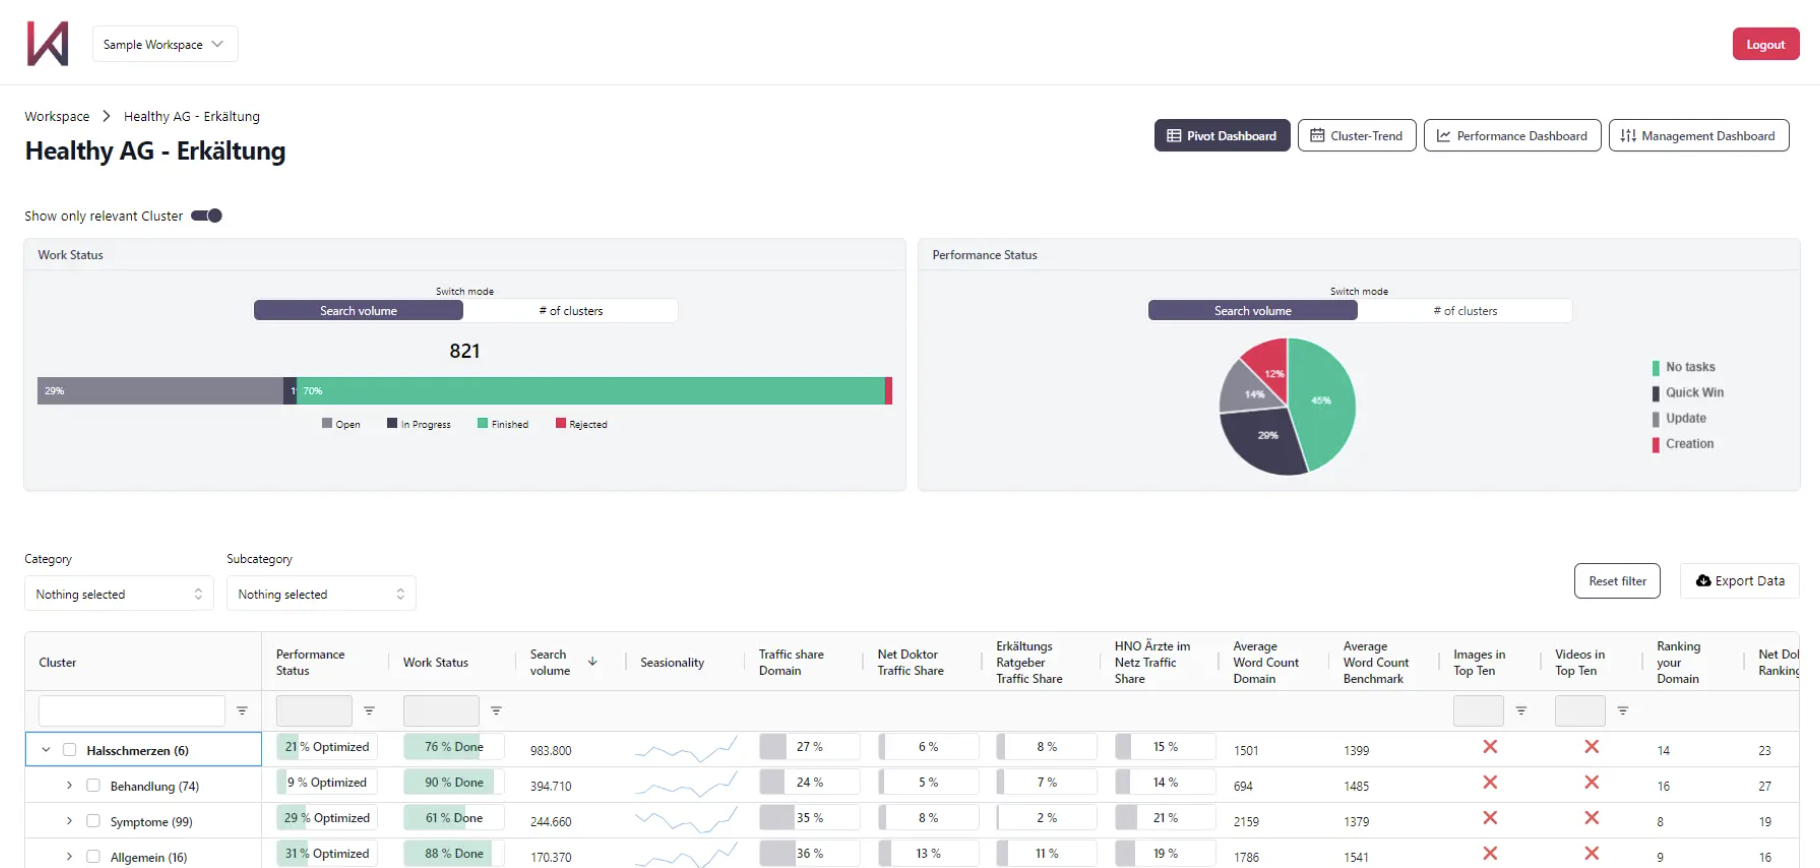This screenshot has height=868, width=1820.
Task: Click the 29% dark pie slice
Action: click(1265, 438)
